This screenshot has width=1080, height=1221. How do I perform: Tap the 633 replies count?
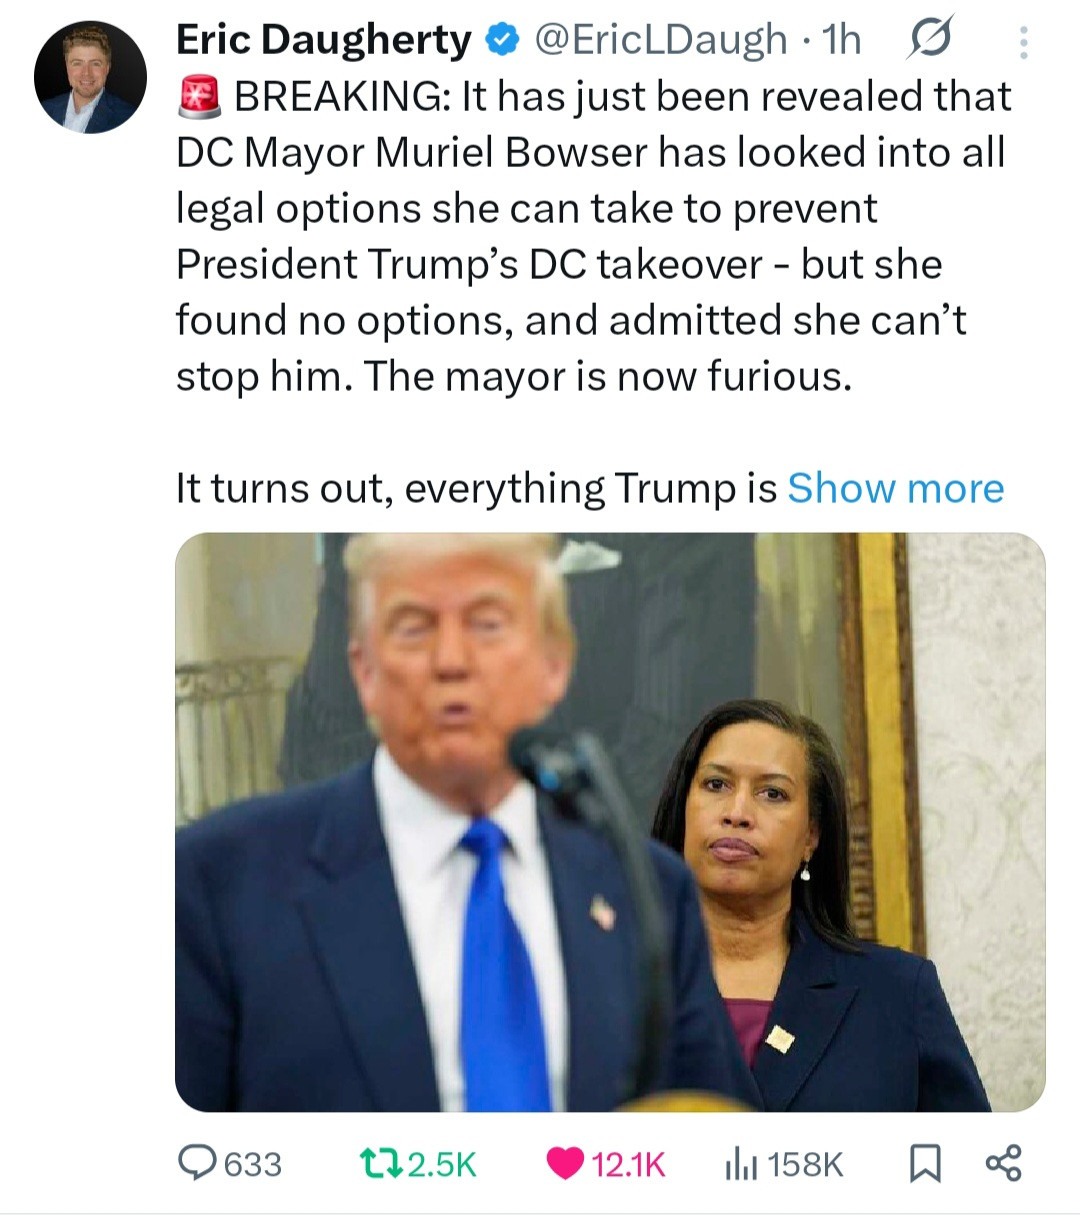253,1164
